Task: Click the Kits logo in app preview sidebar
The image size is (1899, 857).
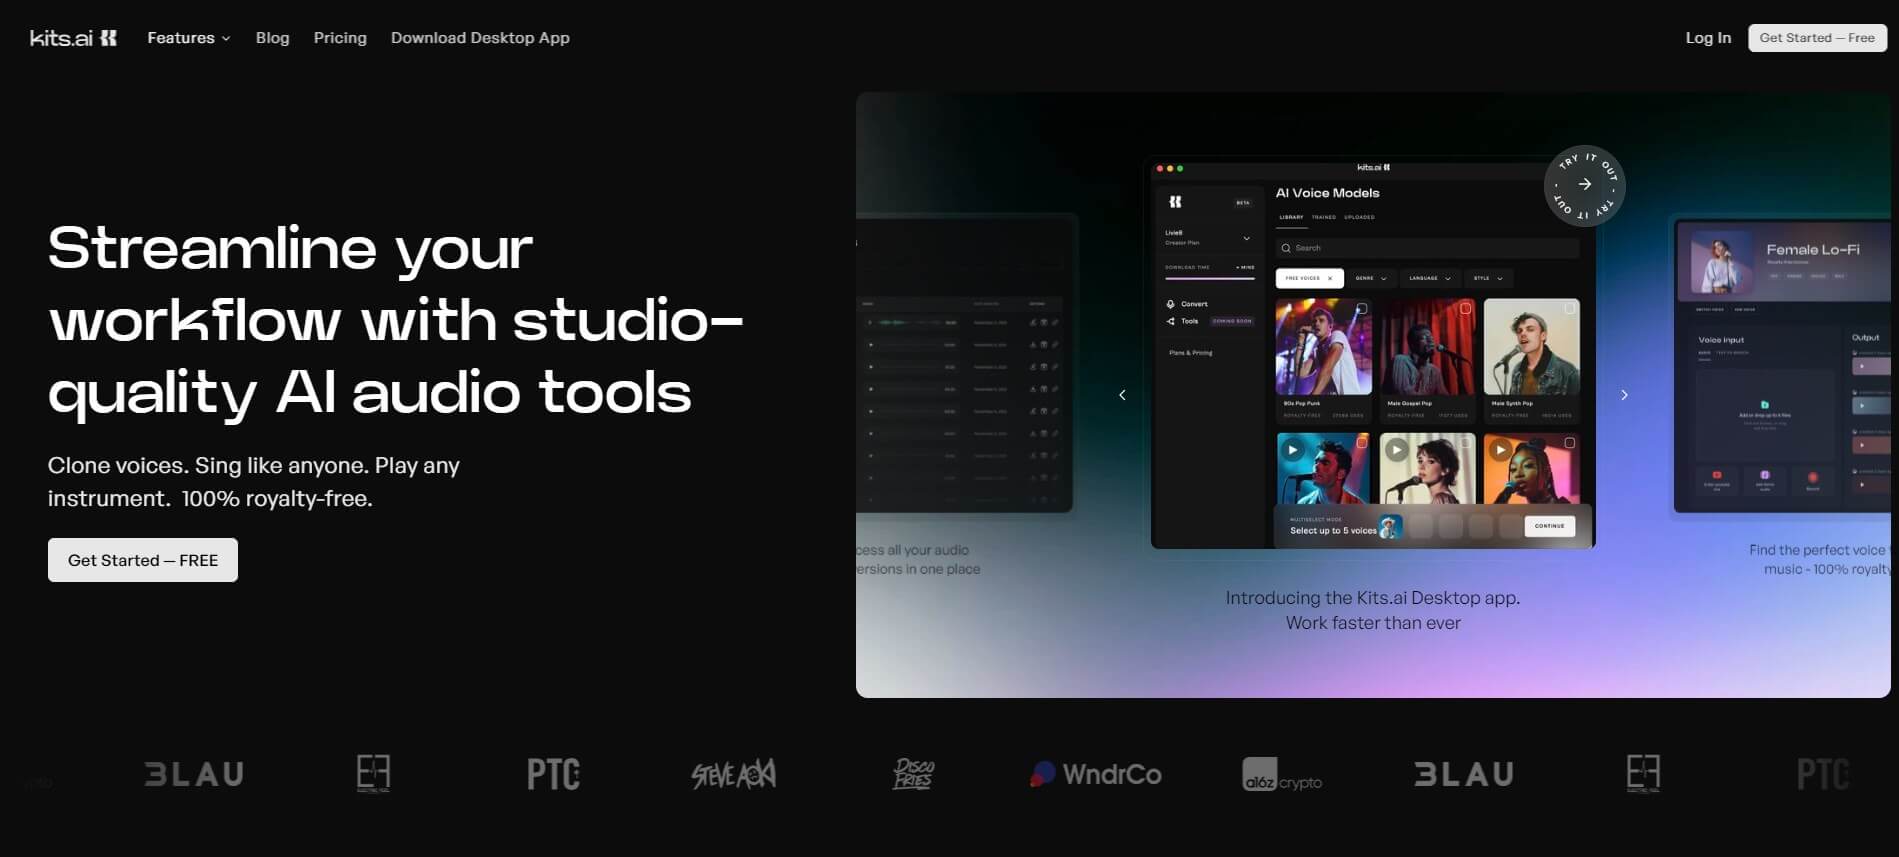Action: tap(1175, 201)
